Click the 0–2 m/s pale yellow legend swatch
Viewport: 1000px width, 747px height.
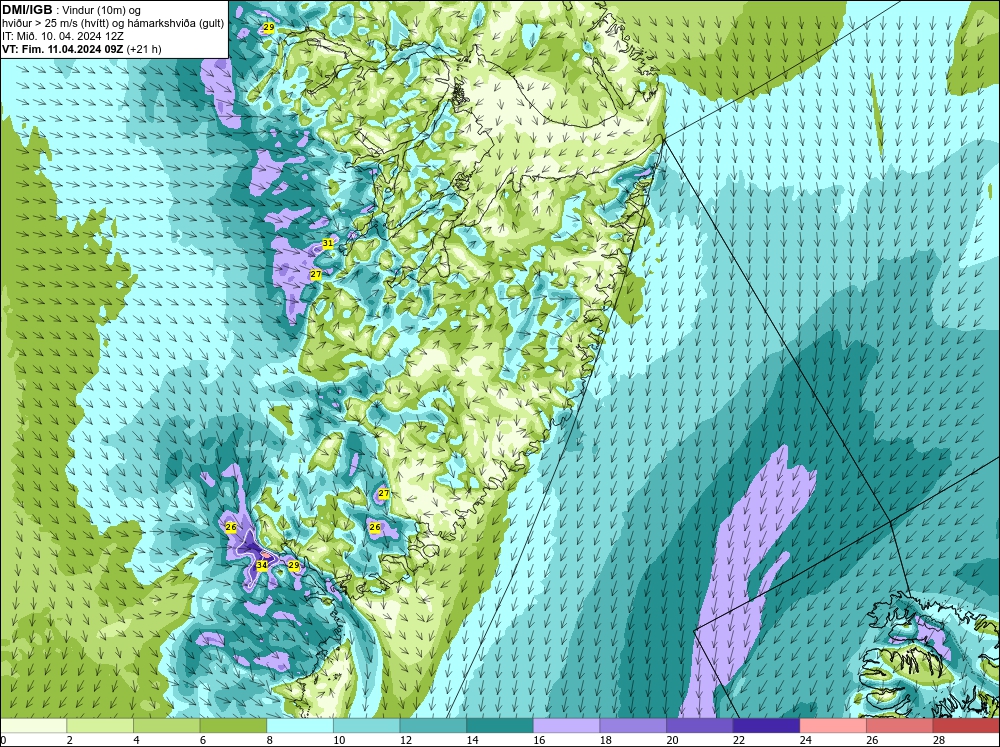coord(33,726)
